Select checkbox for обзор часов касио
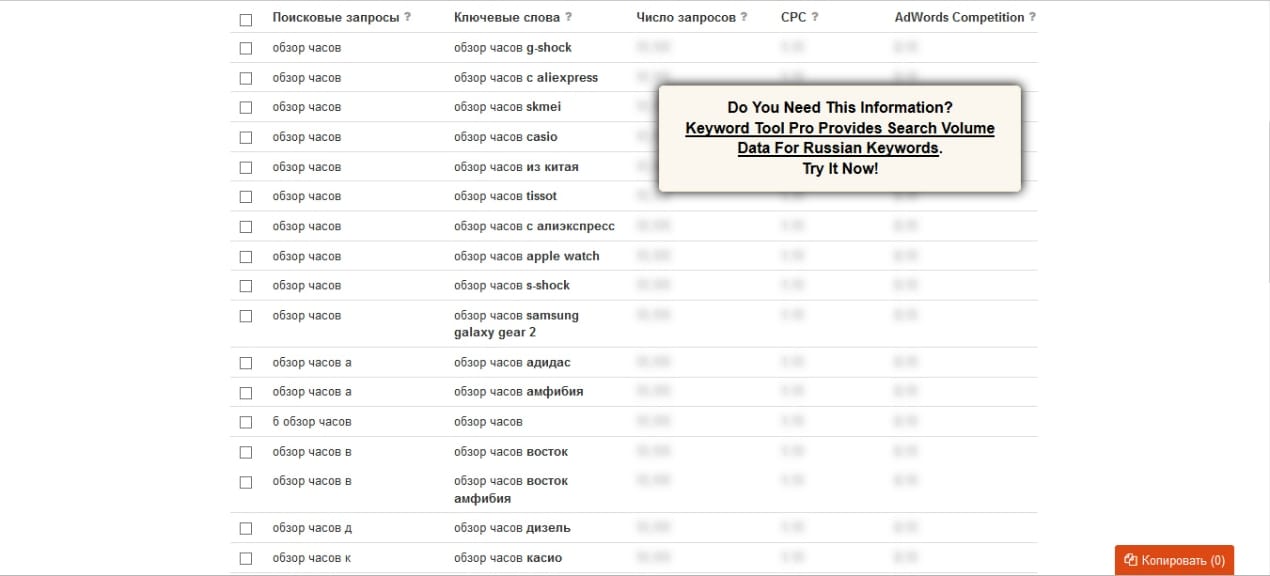This screenshot has height=576, width=1270. (246, 558)
